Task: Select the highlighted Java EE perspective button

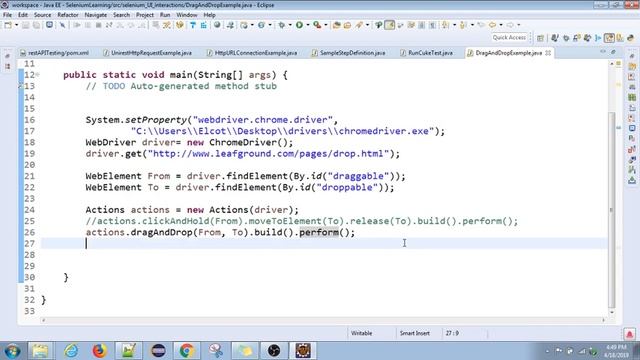Action: point(609,38)
